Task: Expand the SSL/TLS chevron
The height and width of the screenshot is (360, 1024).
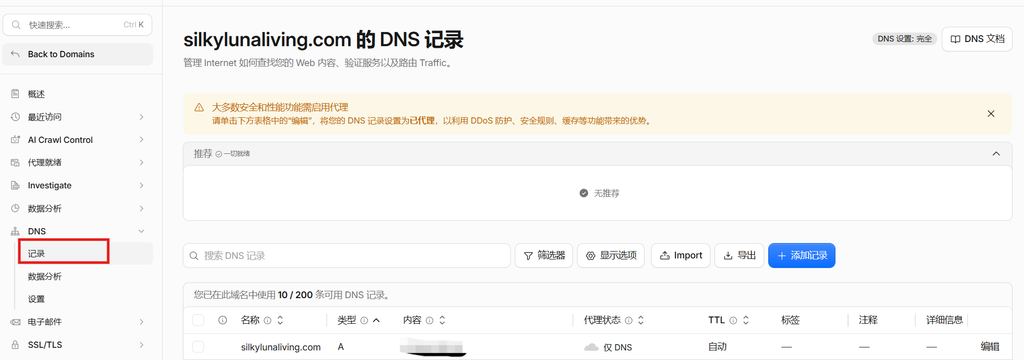Action: [142, 344]
